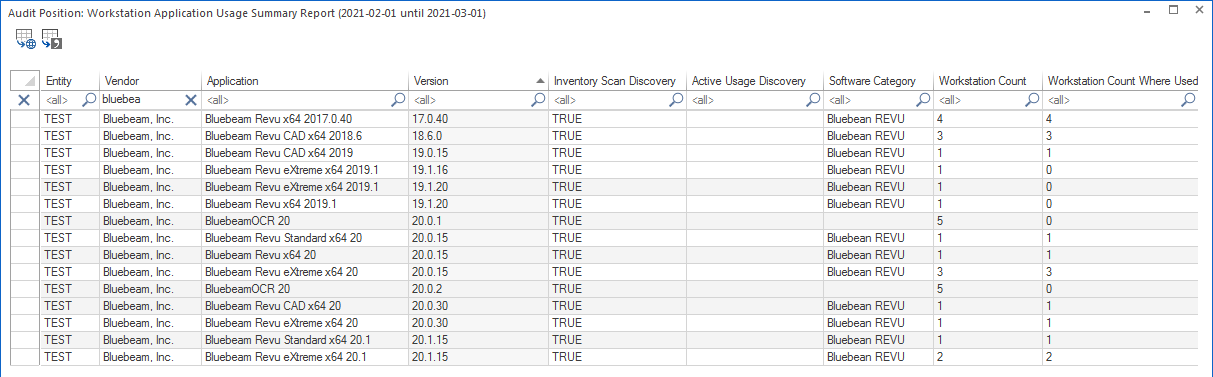
Task: Export the grid to web format icon
Action: click(x=25, y=39)
